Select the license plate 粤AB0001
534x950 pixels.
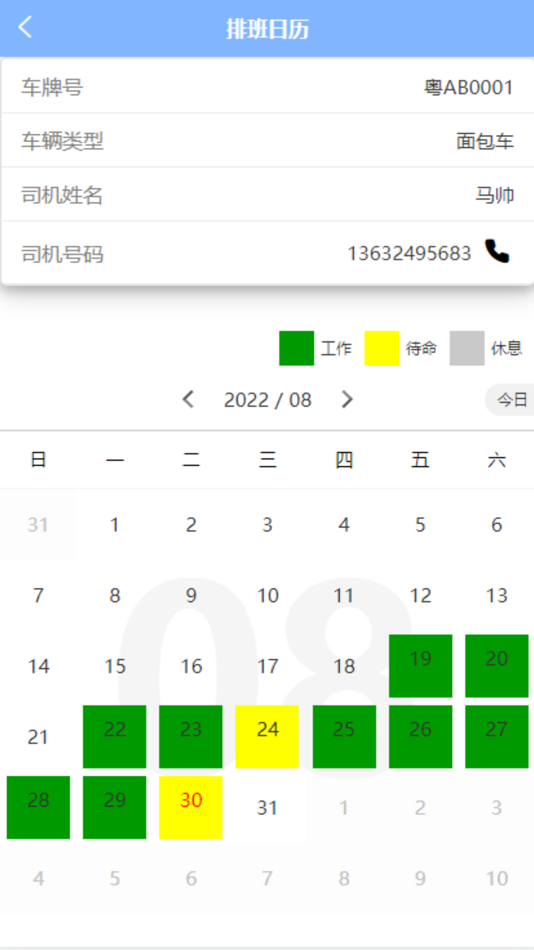tap(469, 88)
